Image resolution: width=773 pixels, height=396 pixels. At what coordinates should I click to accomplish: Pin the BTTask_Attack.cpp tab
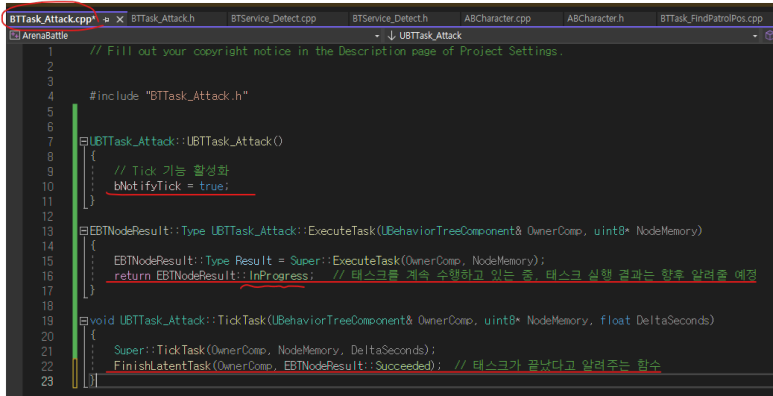(x=106, y=19)
